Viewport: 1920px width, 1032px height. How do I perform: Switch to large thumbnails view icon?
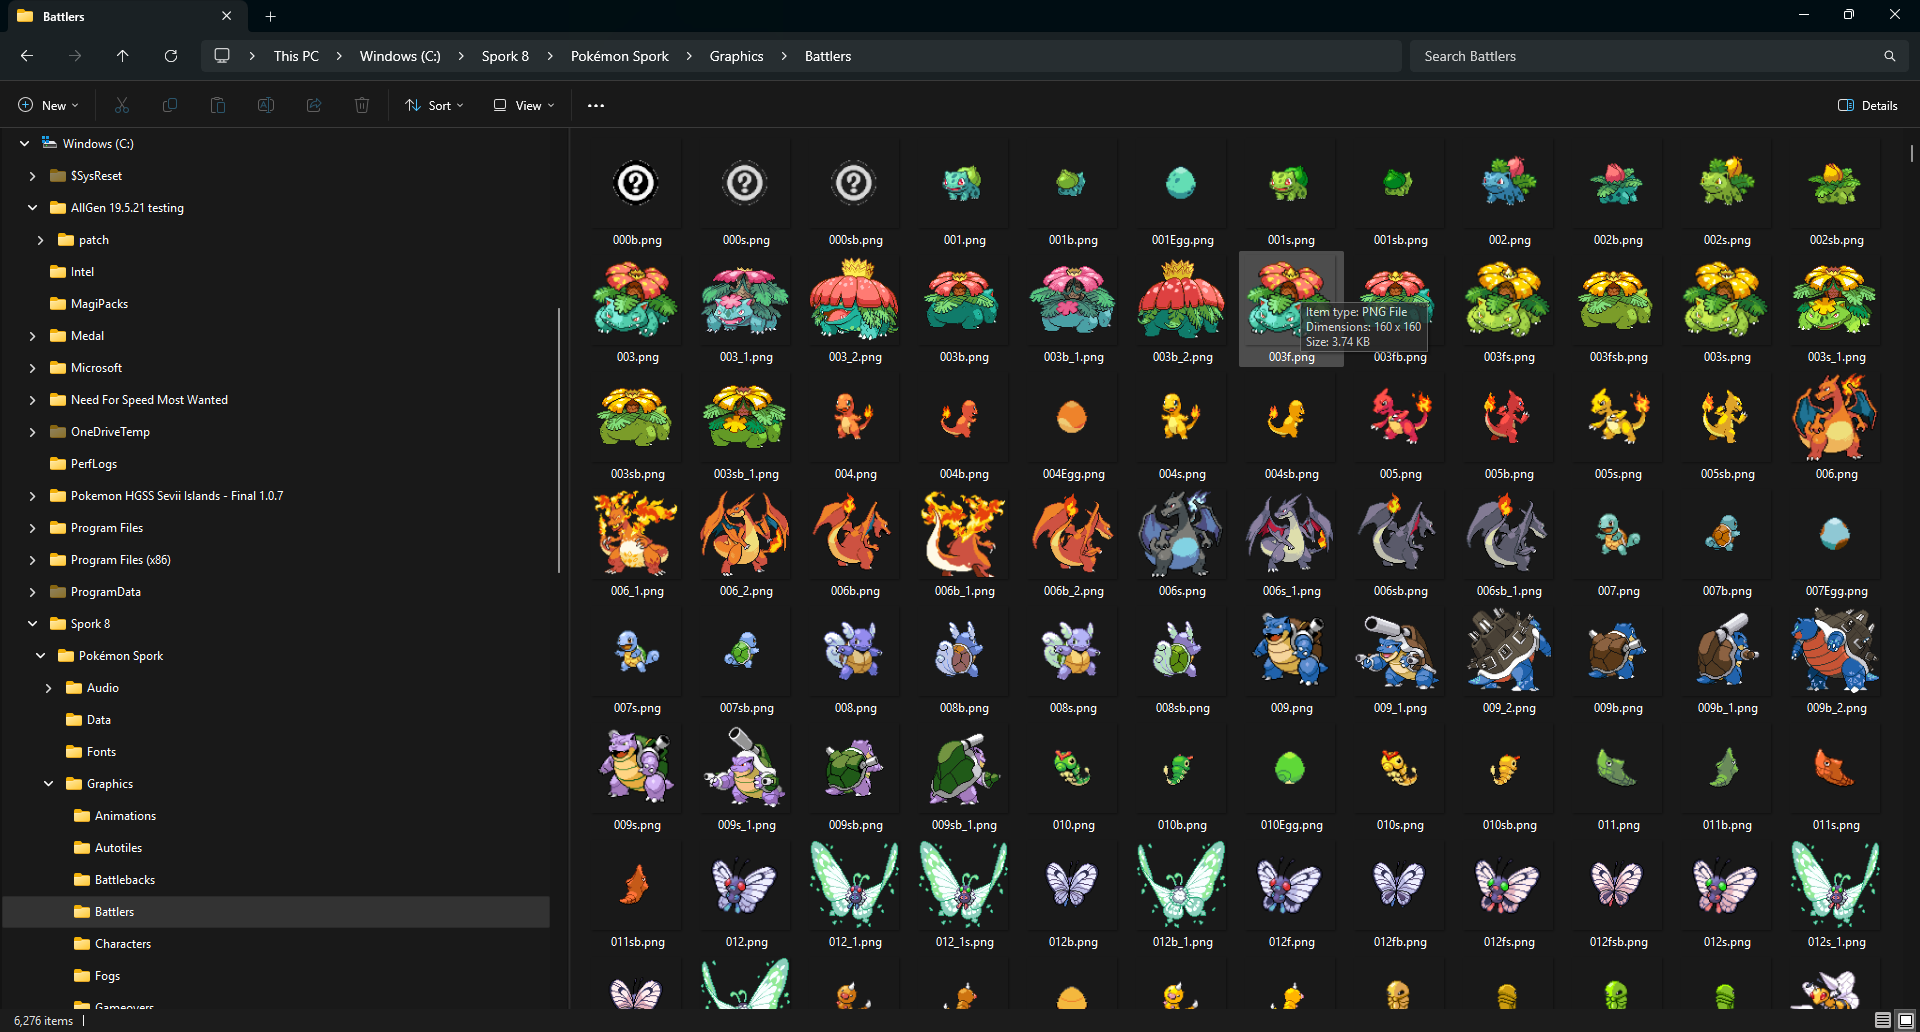click(x=1905, y=1020)
